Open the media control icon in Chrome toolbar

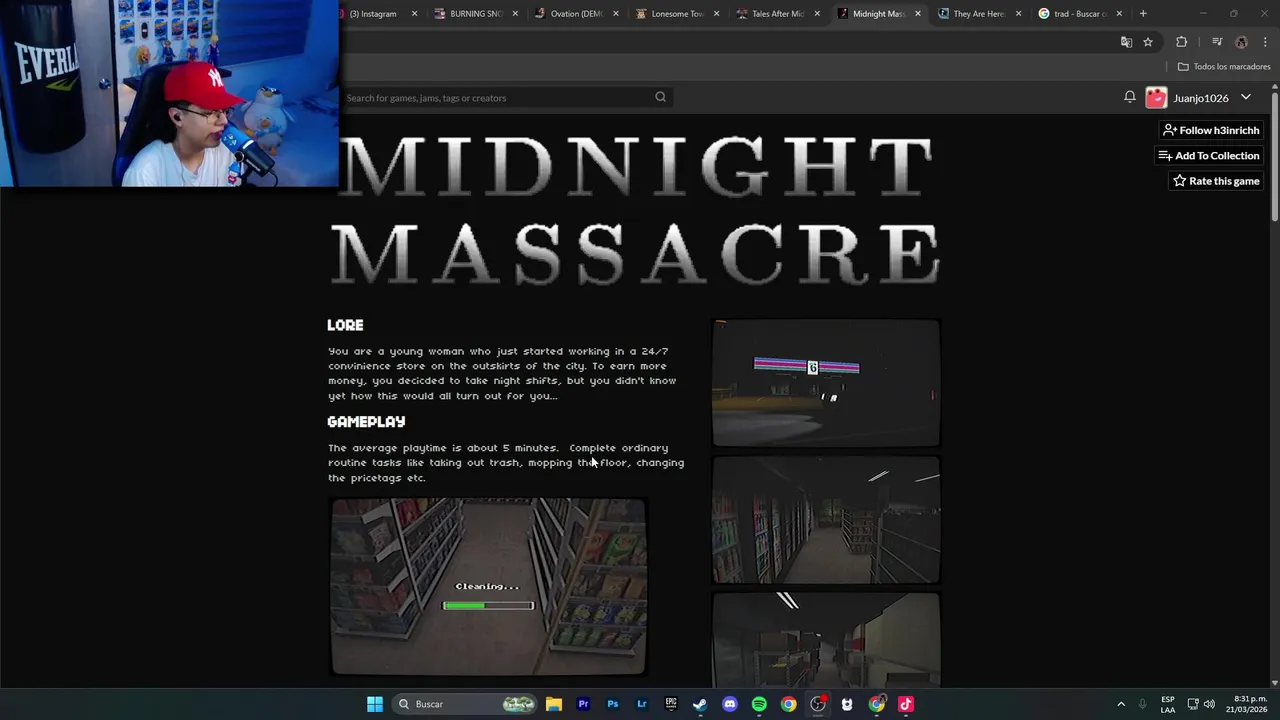point(1217,42)
